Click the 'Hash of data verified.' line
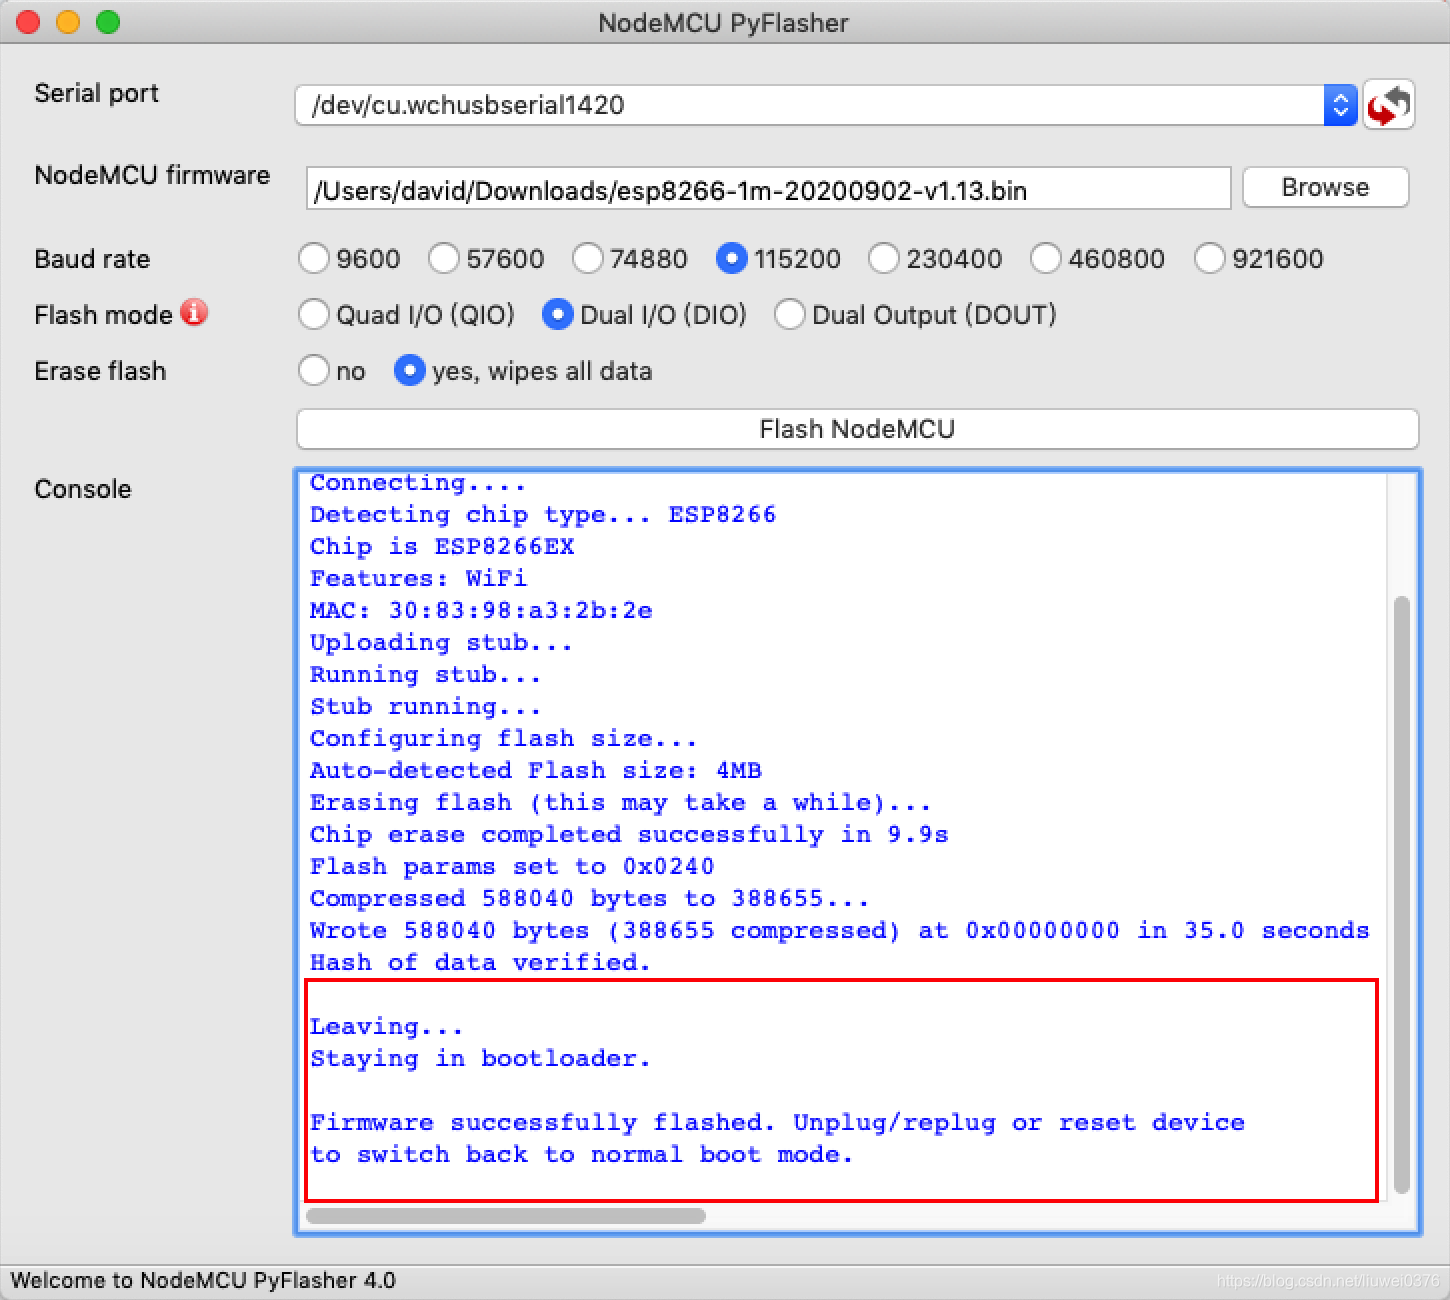1450x1300 pixels. click(x=480, y=963)
